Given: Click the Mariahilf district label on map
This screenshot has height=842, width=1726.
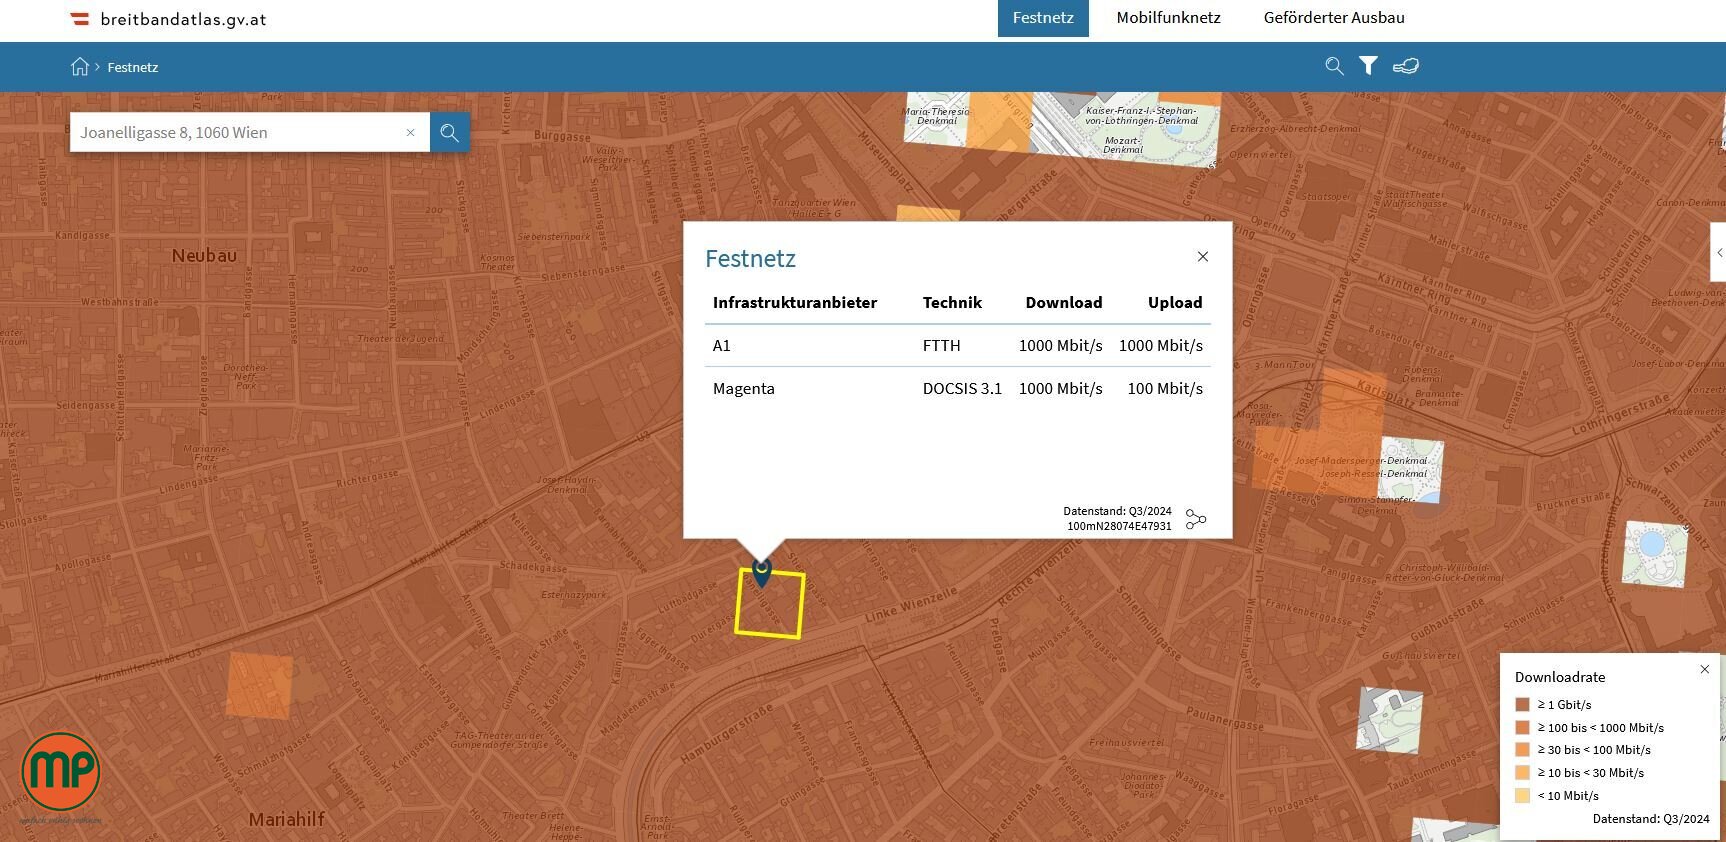Looking at the screenshot, I should coord(286,819).
